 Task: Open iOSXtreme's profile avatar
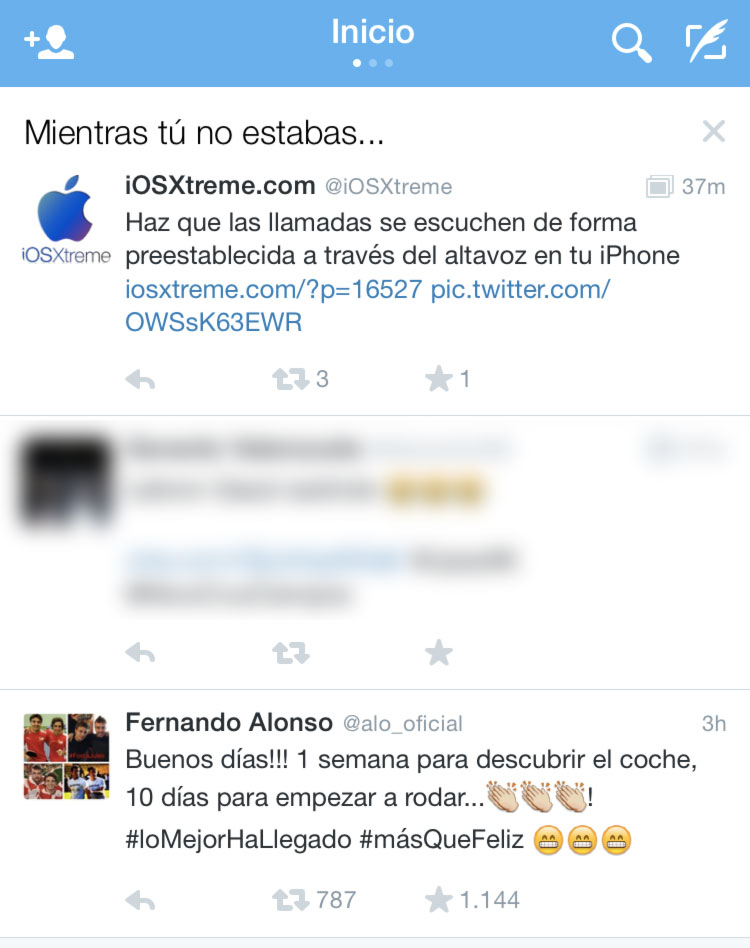coord(66,219)
